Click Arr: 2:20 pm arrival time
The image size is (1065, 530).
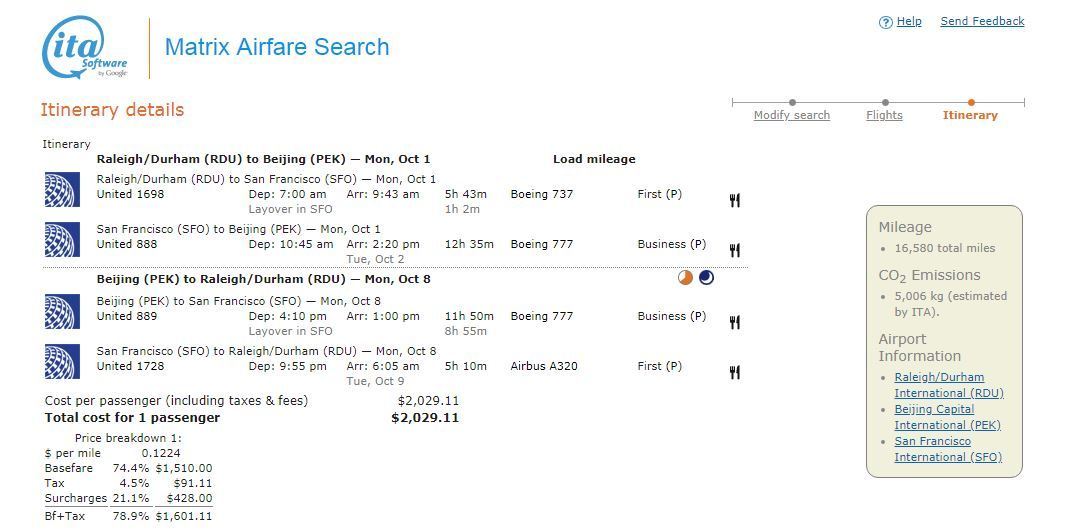(383, 244)
